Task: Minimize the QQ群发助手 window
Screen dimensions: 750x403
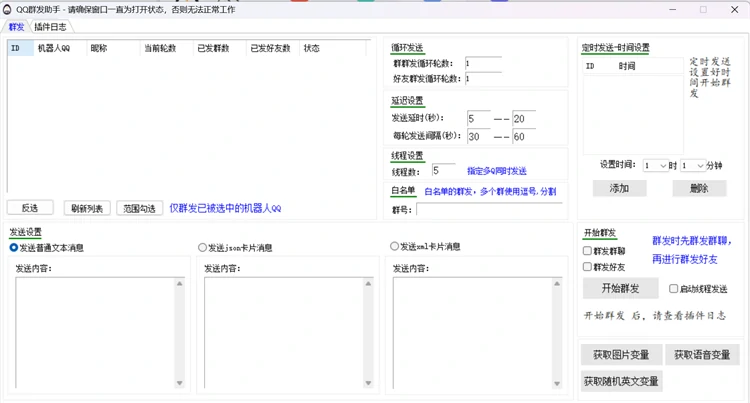Action: [x=673, y=10]
